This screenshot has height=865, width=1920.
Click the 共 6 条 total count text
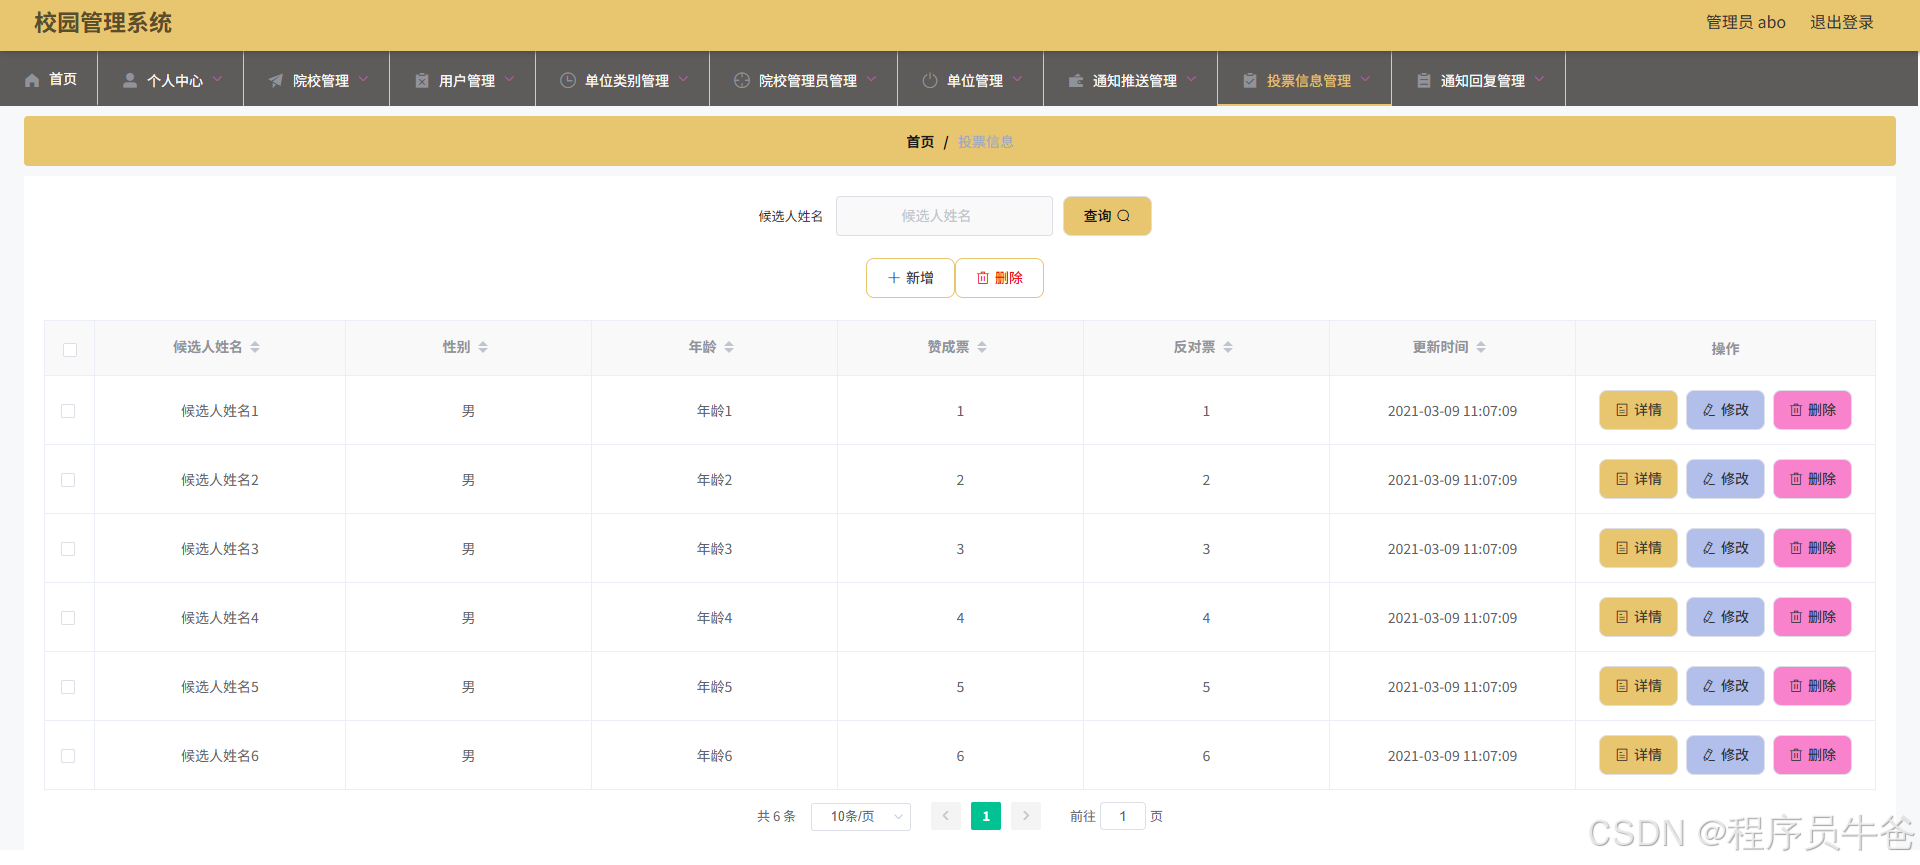(776, 816)
